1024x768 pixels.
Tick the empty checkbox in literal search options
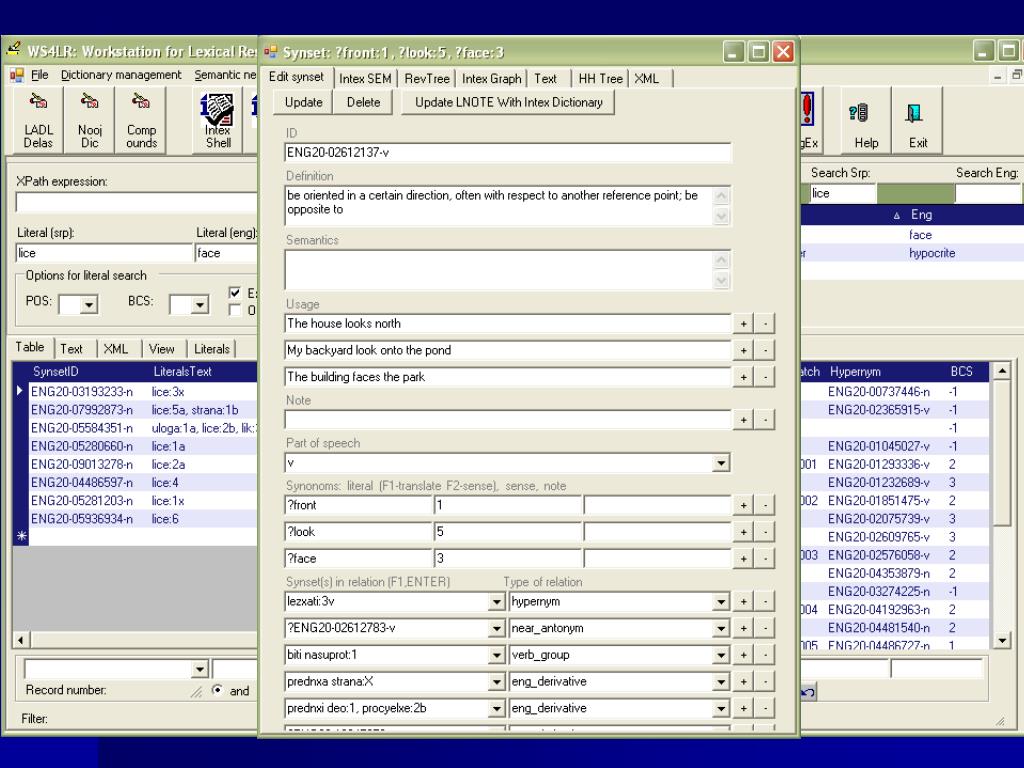click(235, 310)
